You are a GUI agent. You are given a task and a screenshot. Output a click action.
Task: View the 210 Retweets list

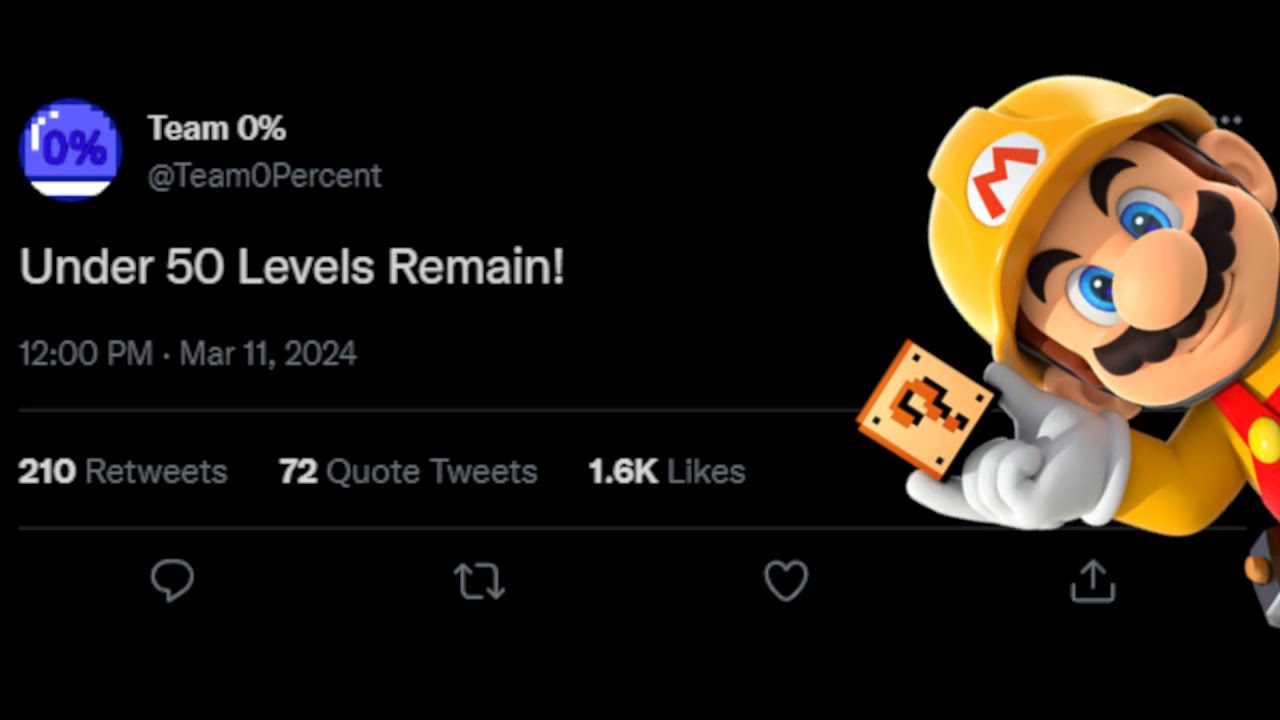[x=123, y=471]
